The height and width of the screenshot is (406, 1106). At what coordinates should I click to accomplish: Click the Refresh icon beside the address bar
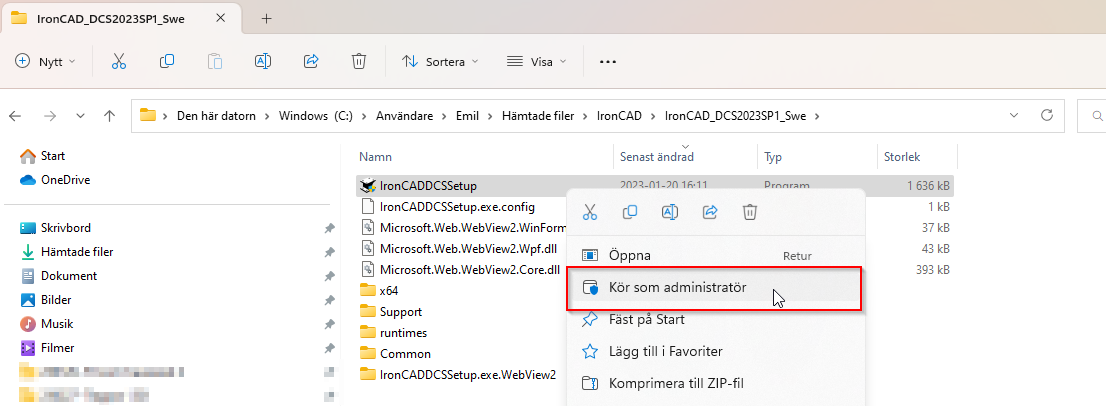[x=1047, y=116]
